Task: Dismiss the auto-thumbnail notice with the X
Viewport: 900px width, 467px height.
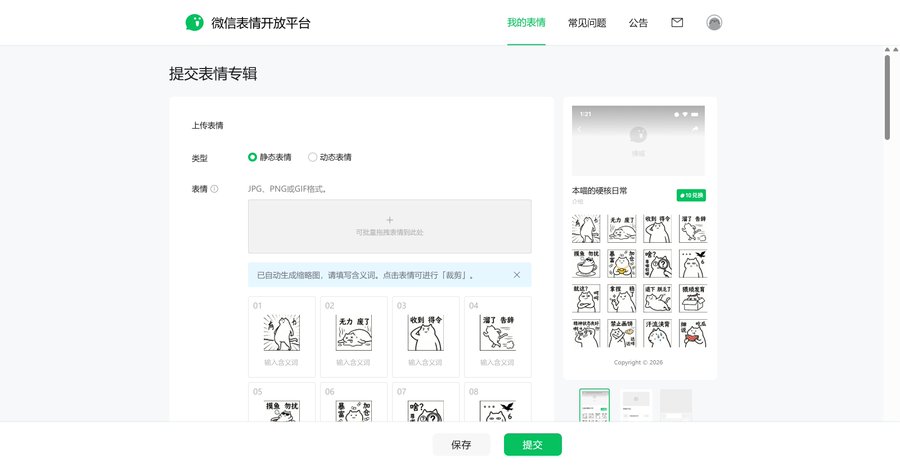Action: (517, 275)
